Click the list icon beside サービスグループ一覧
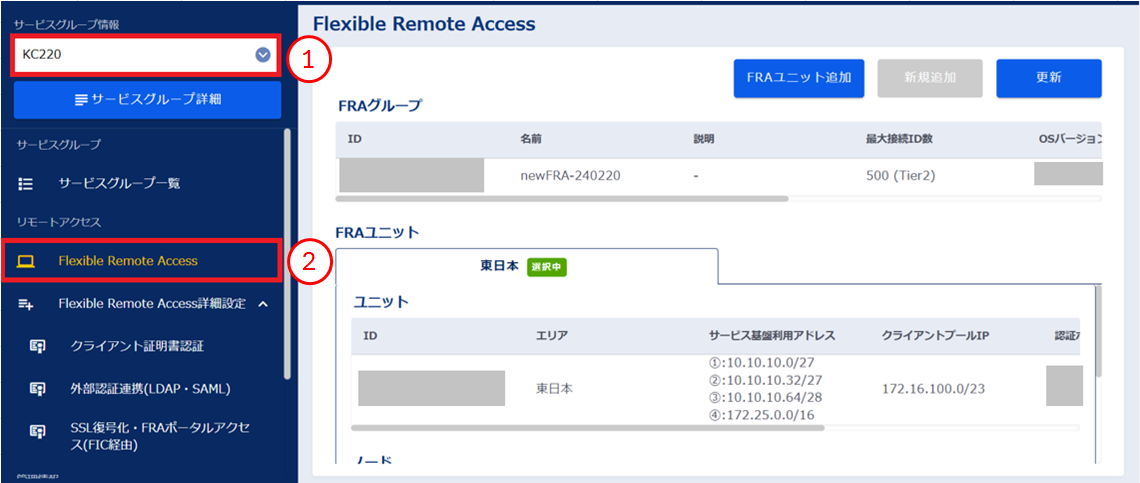The width and height of the screenshot is (1140, 483). coord(27,184)
